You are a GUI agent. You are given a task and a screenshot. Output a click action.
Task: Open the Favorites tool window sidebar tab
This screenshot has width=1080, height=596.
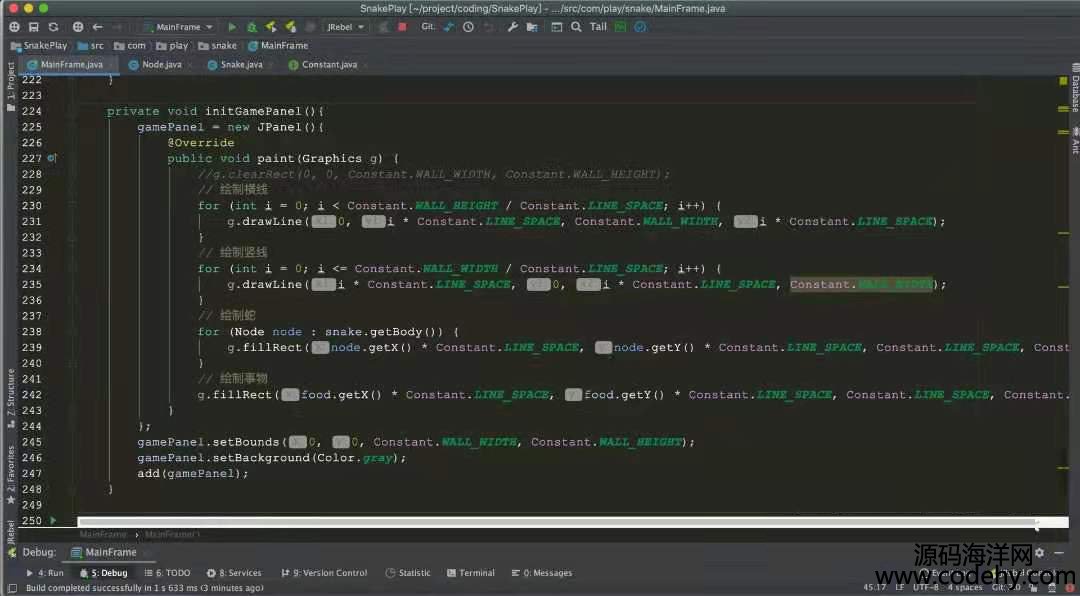pyautogui.click(x=10, y=473)
